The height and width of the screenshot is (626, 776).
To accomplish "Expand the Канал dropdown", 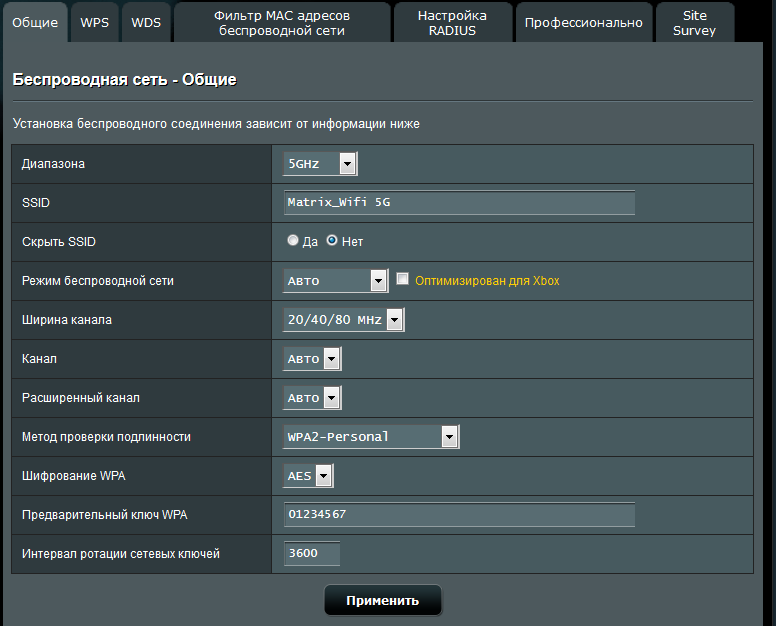I will [x=312, y=359].
